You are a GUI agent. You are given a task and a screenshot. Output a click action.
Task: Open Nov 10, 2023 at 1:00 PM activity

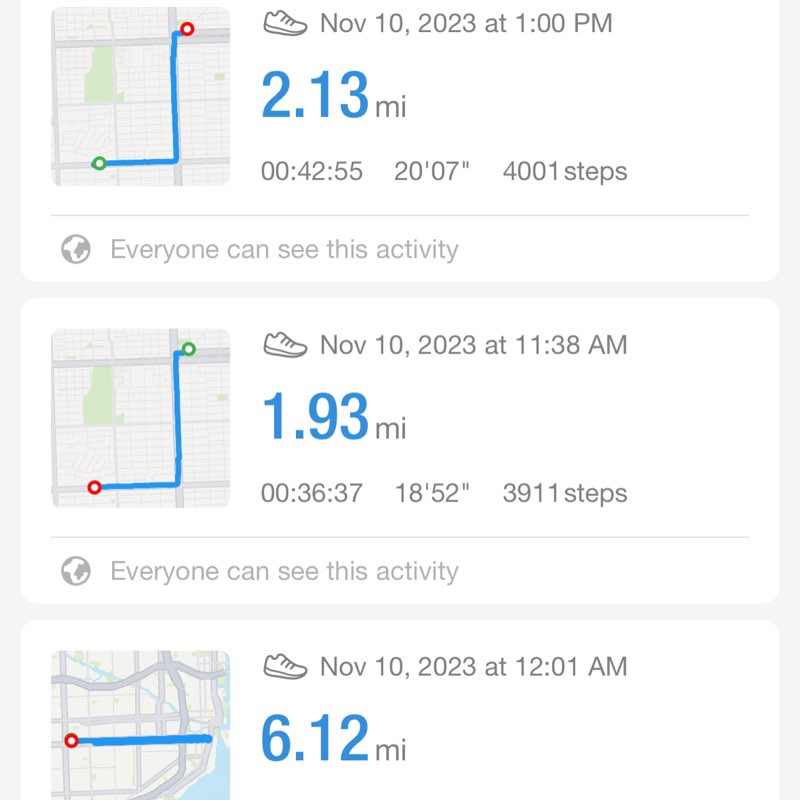point(466,23)
